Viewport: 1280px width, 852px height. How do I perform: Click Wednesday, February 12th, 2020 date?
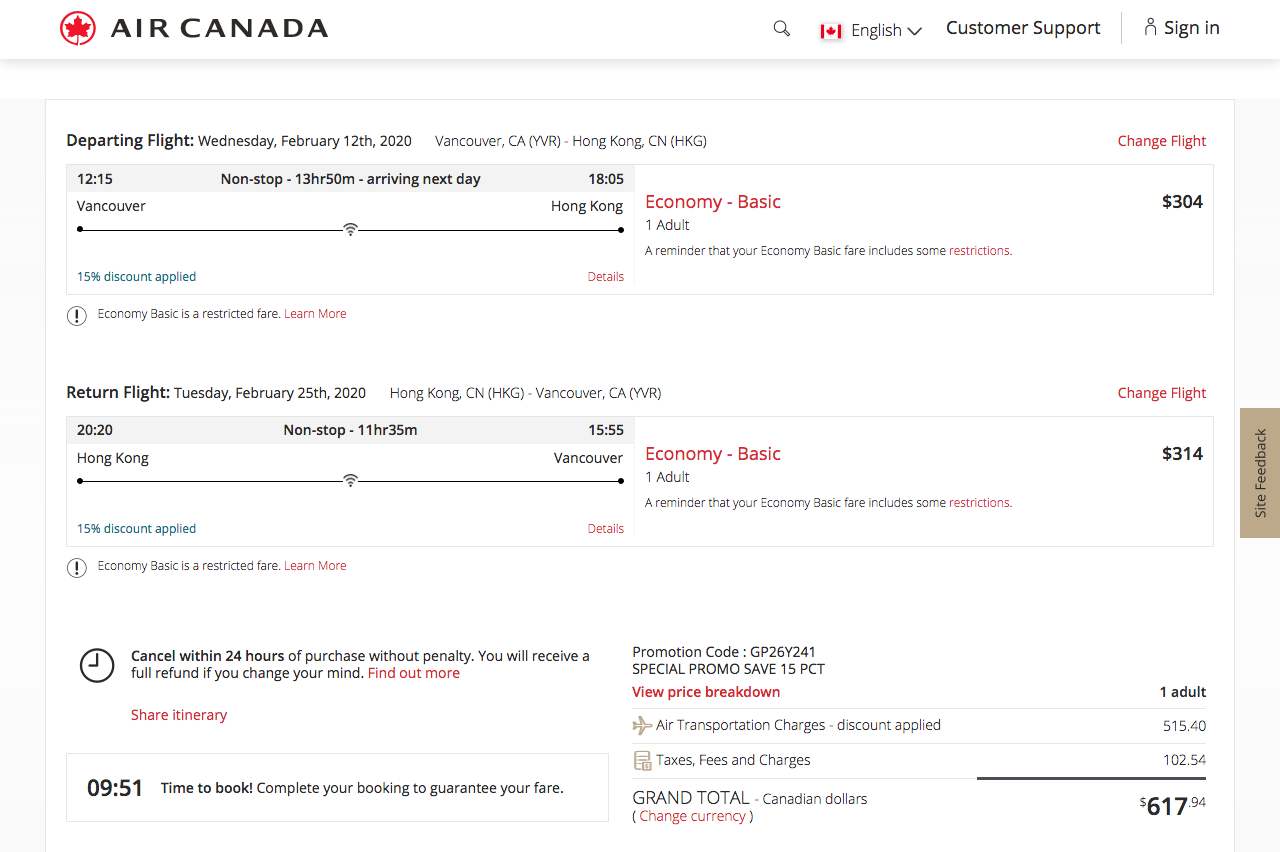coord(305,141)
